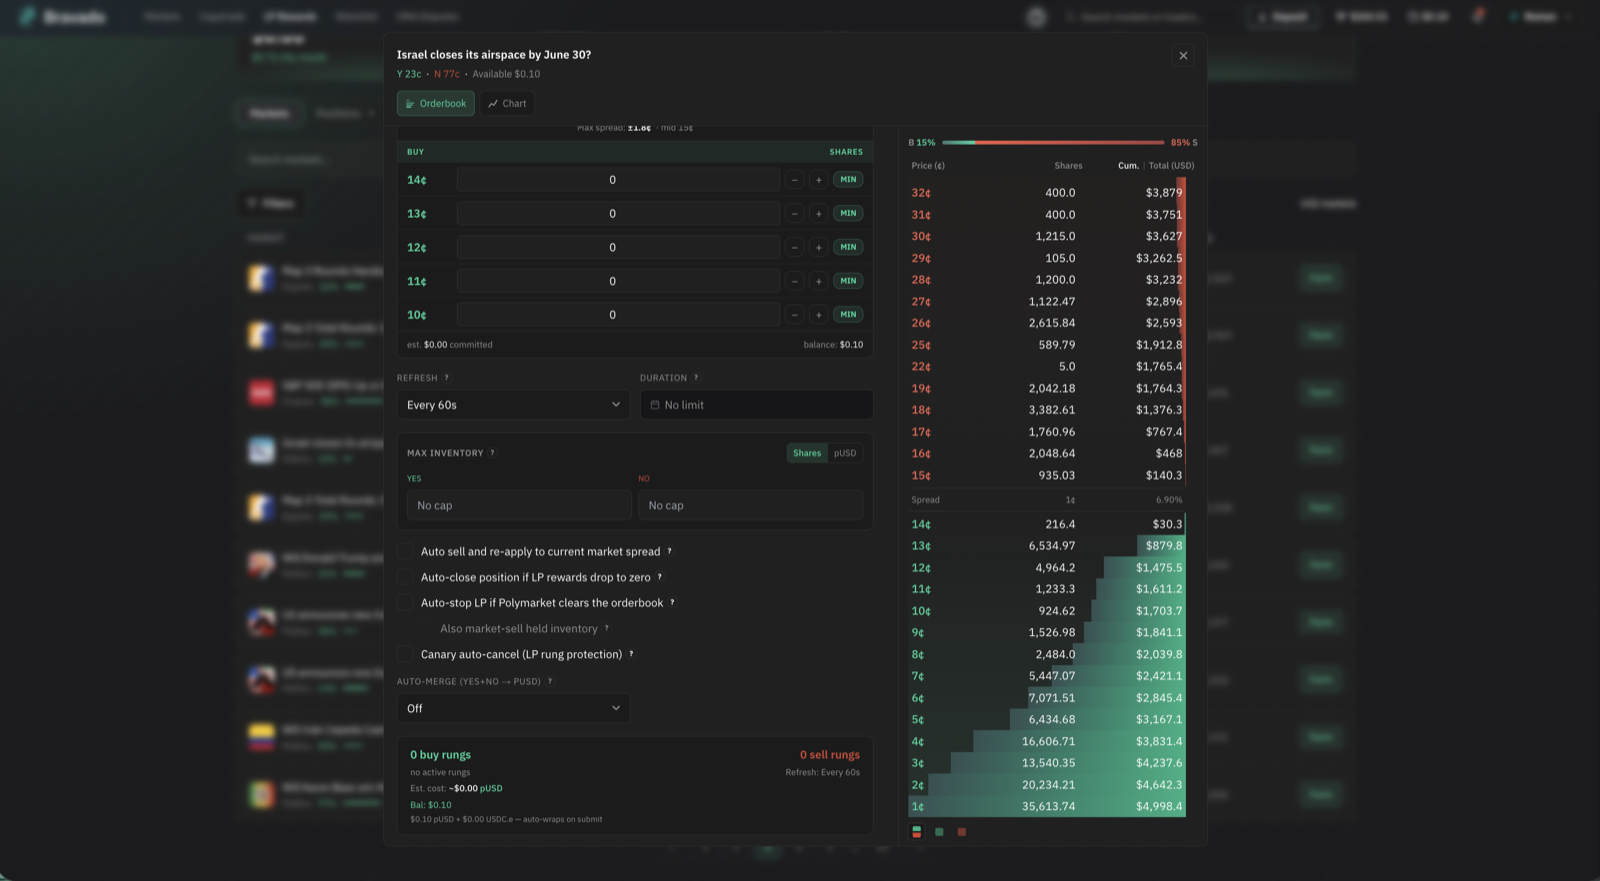Show asks-only orderbook view (red icon)
1600x881 pixels.
pyautogui.click(x=962, y=832)
